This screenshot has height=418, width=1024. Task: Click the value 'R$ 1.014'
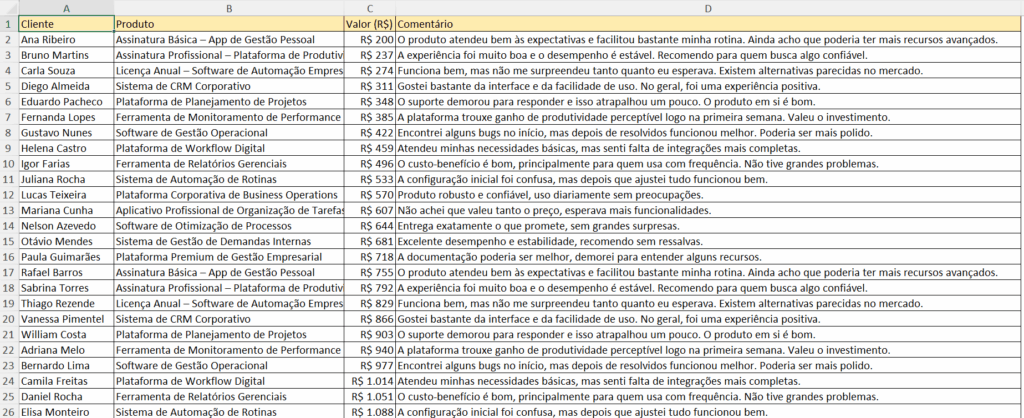370,381
